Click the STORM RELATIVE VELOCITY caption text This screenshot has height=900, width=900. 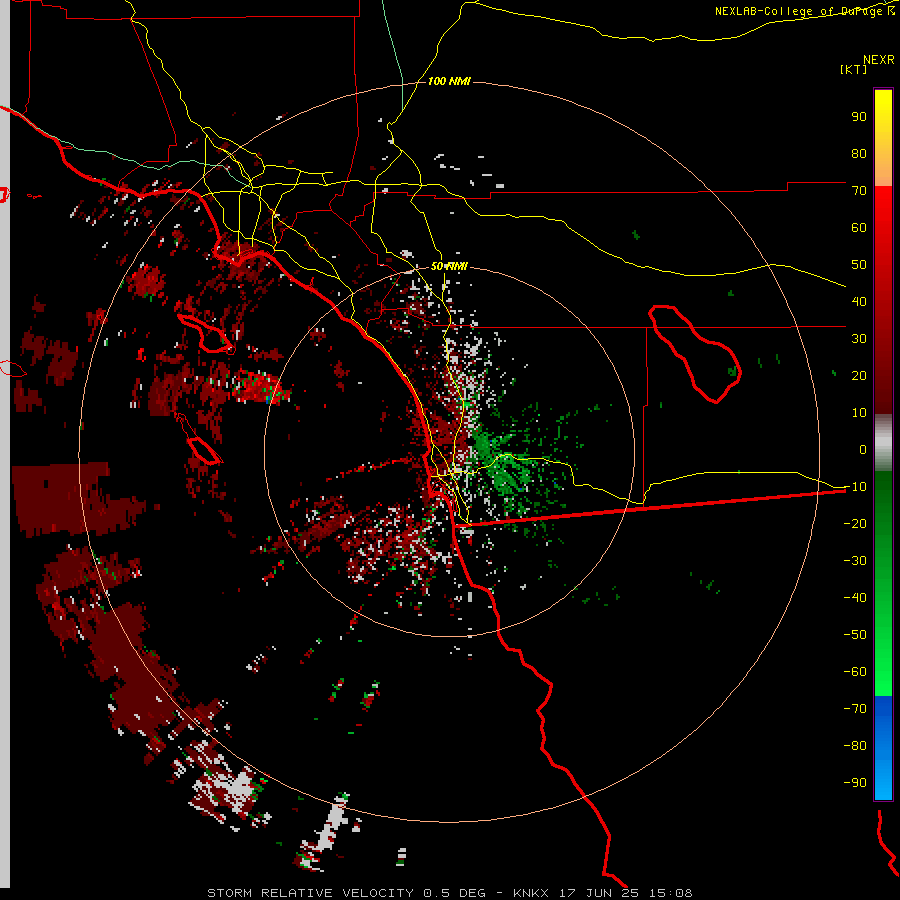(x=310, y=893)
